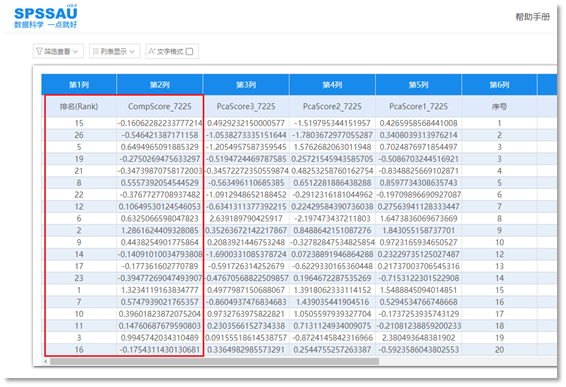Viewport: 566px width, 387px height.
Task: Select the 第3列 column header
Action: point(246,85)
